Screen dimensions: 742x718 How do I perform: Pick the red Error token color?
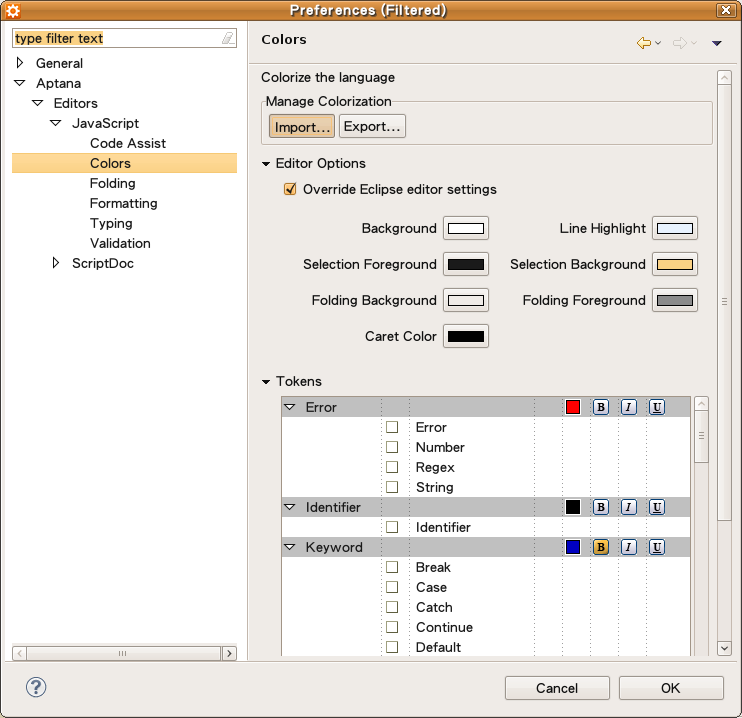coord(573,407)
